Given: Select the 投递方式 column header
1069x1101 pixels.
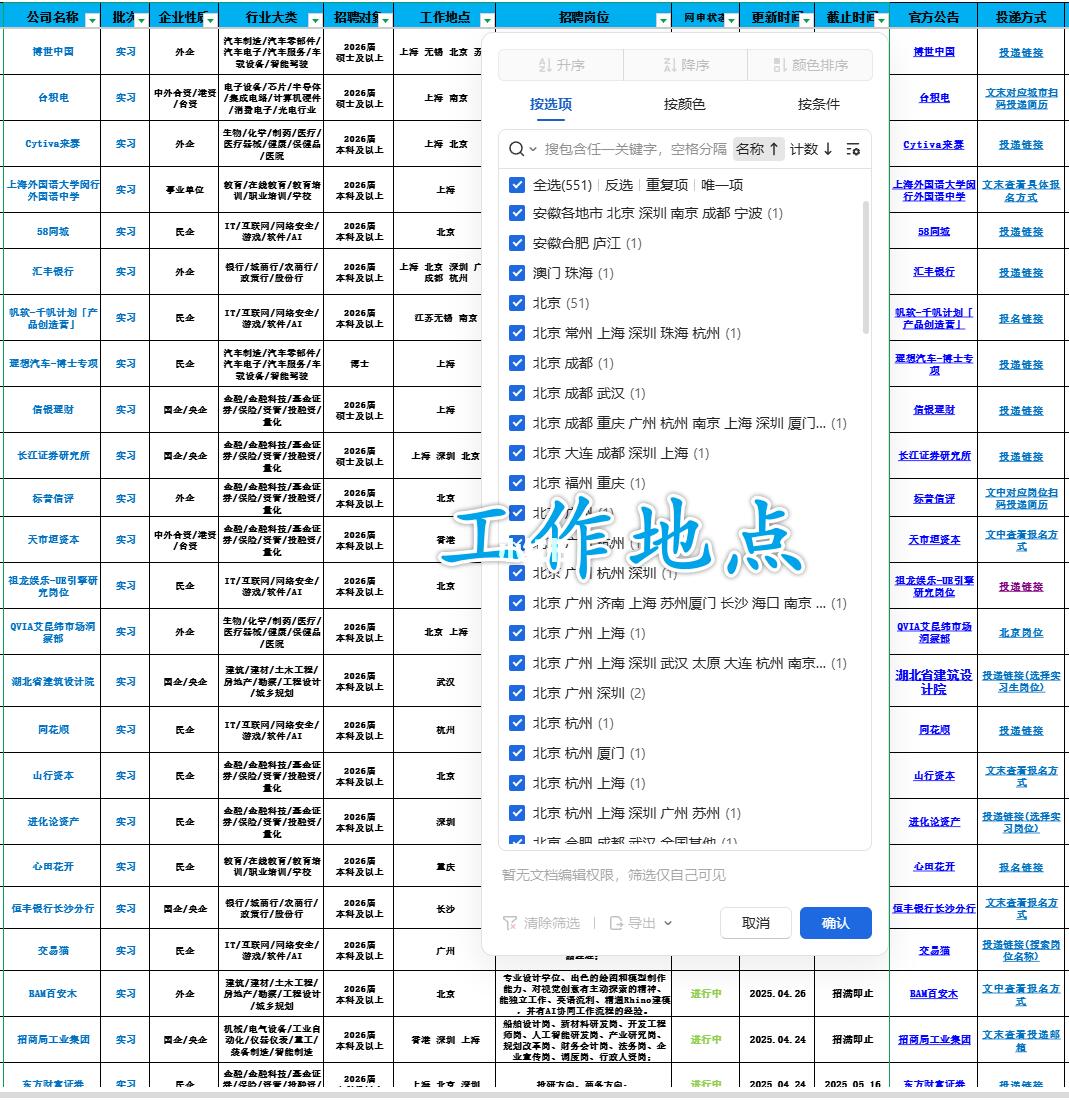Looking at the screenshot, I should point(1021,16).
